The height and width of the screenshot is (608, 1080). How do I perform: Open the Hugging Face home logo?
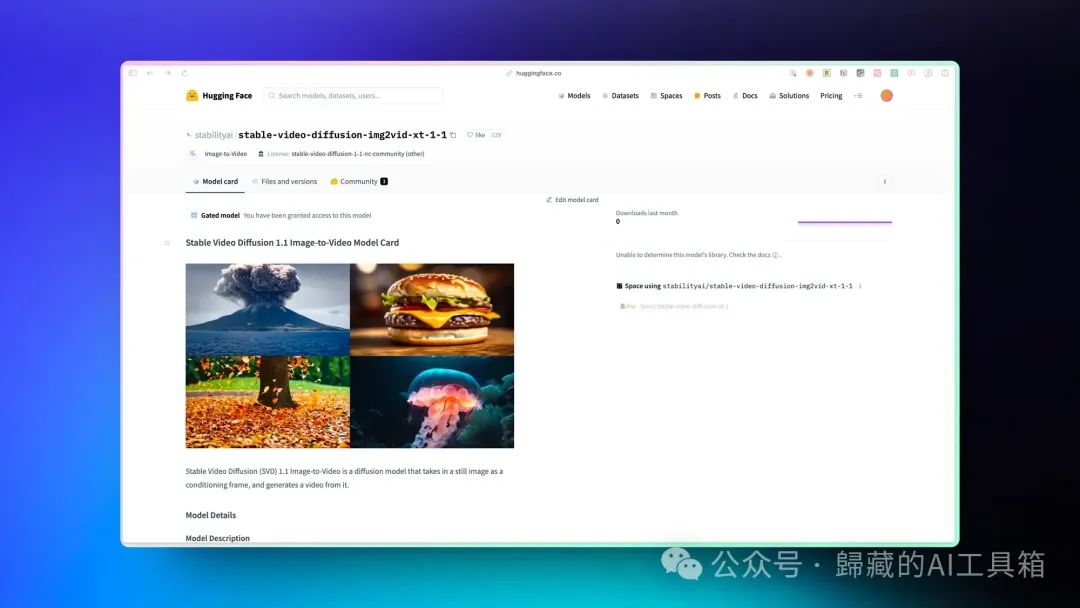click(219, 96)
